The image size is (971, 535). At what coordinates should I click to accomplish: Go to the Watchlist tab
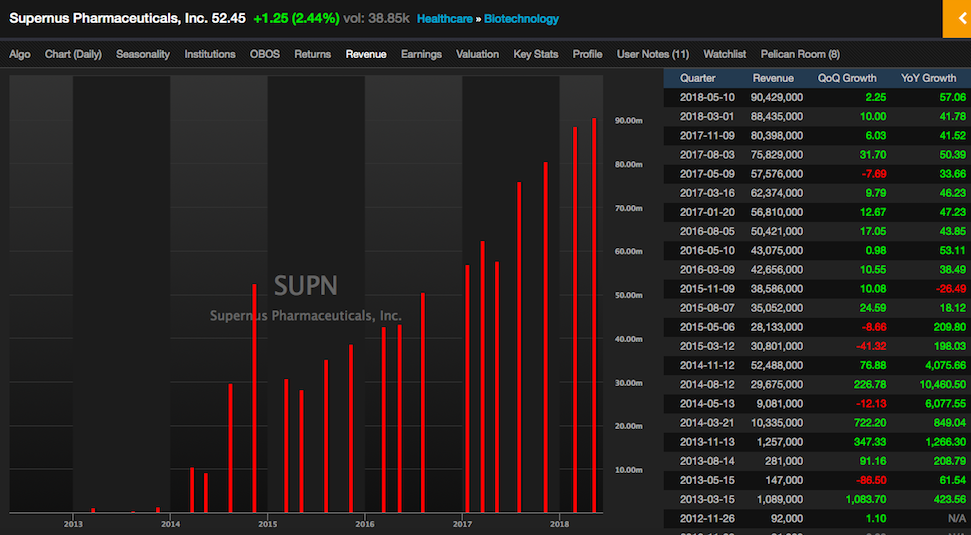tap(725, 54)
